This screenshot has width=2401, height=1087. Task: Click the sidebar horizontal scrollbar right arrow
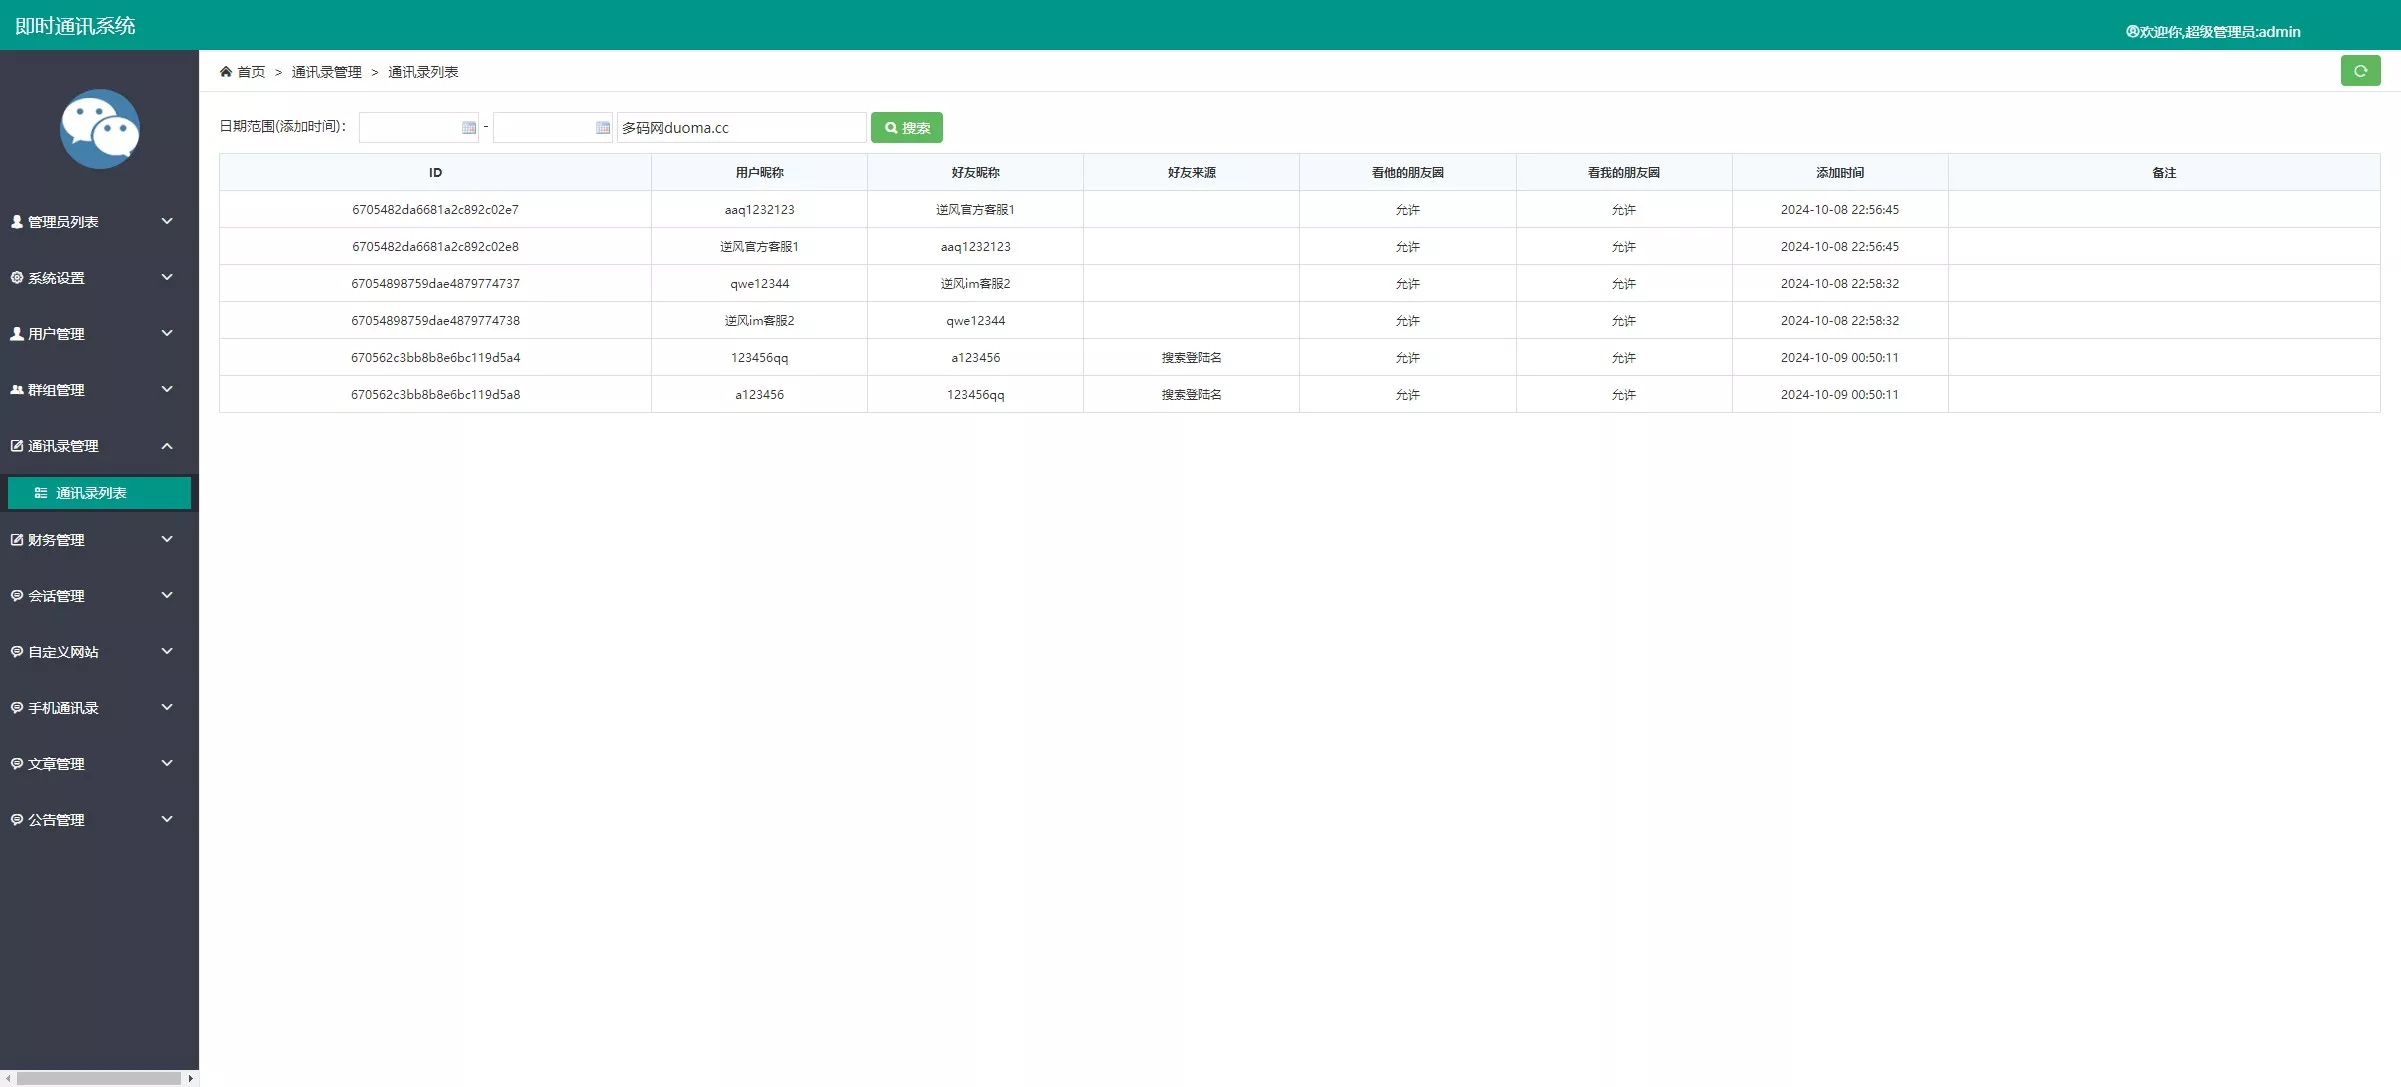pos(190,1078)
